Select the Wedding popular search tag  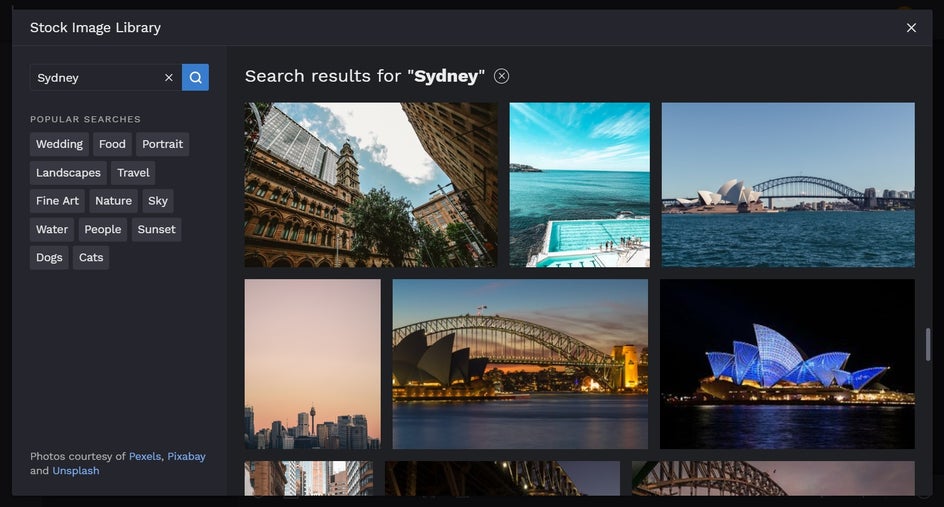tap(59, 144)
